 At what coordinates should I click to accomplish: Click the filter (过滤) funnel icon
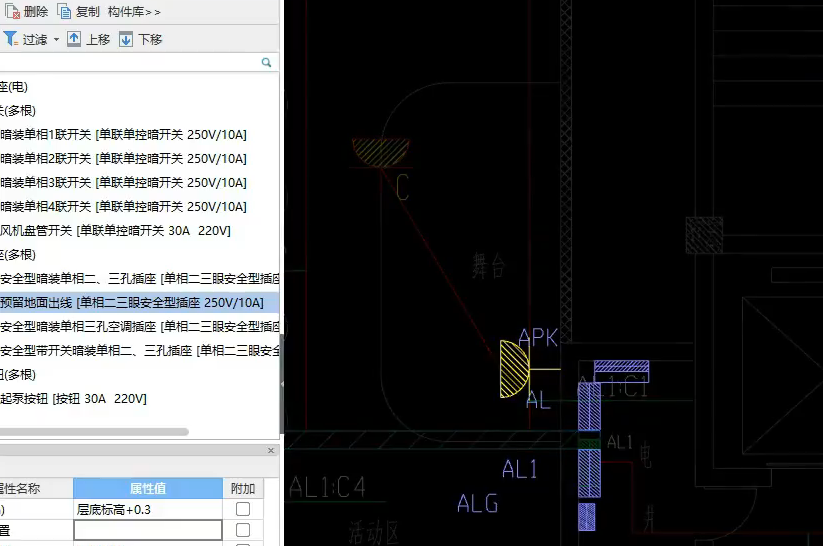[x=10, y=39]
